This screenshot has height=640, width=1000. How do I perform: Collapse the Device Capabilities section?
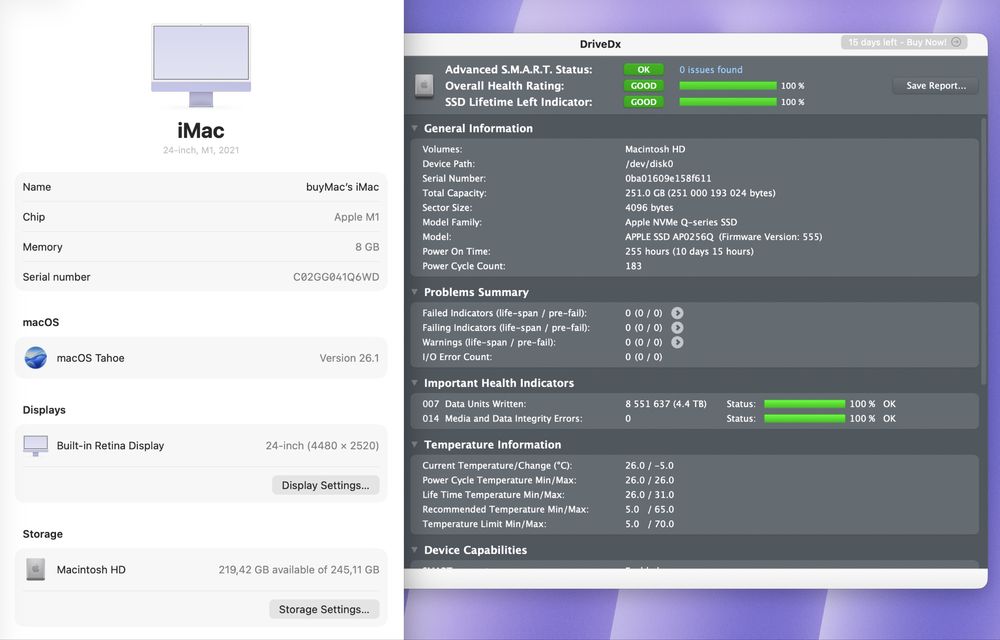click(415, 549)
